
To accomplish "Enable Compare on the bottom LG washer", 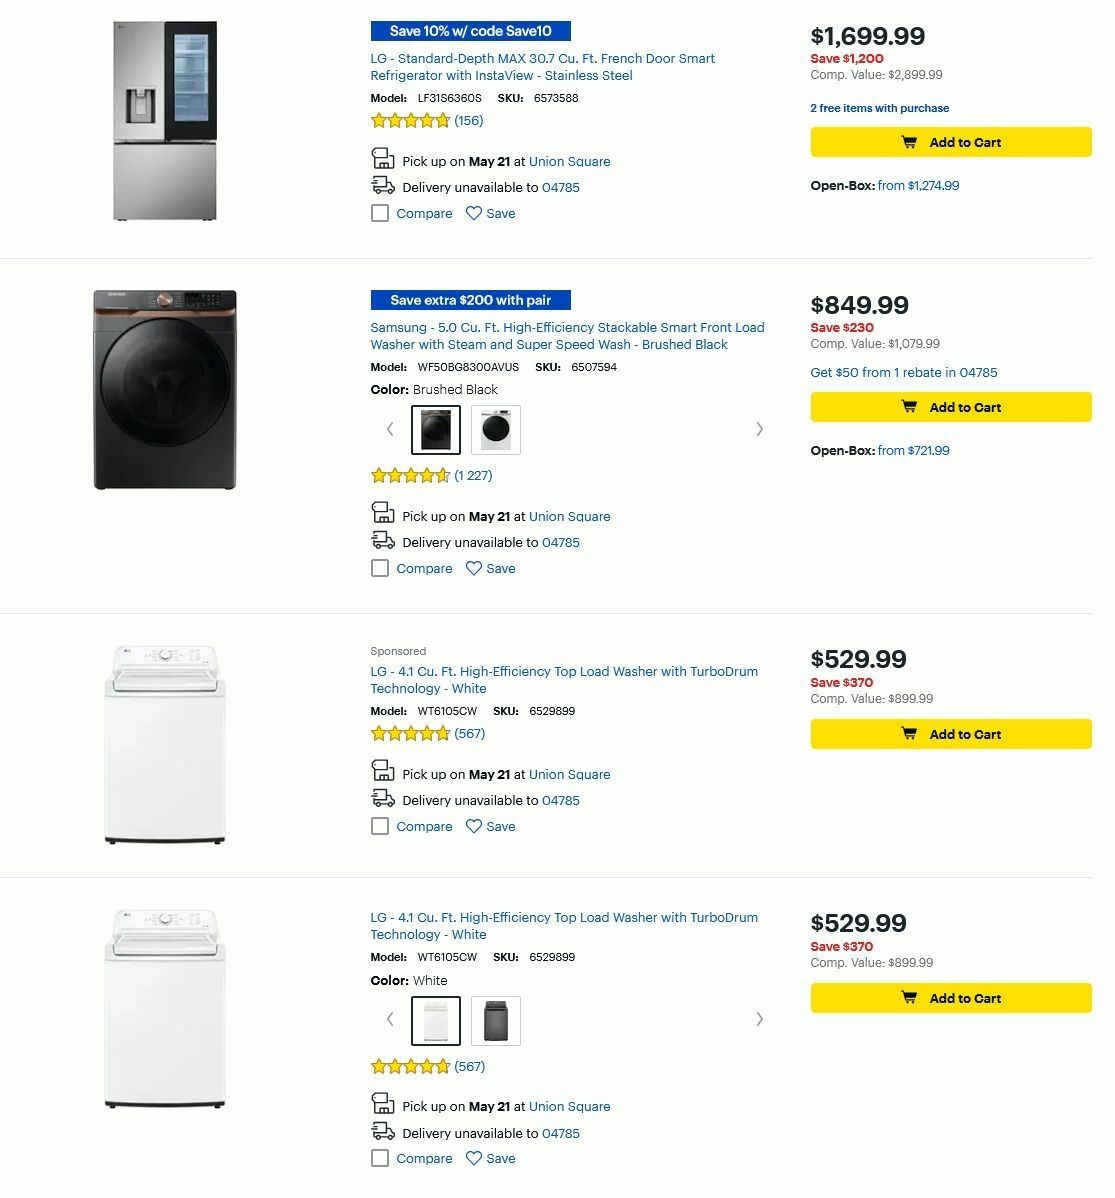I will (x=380, y=1158).
